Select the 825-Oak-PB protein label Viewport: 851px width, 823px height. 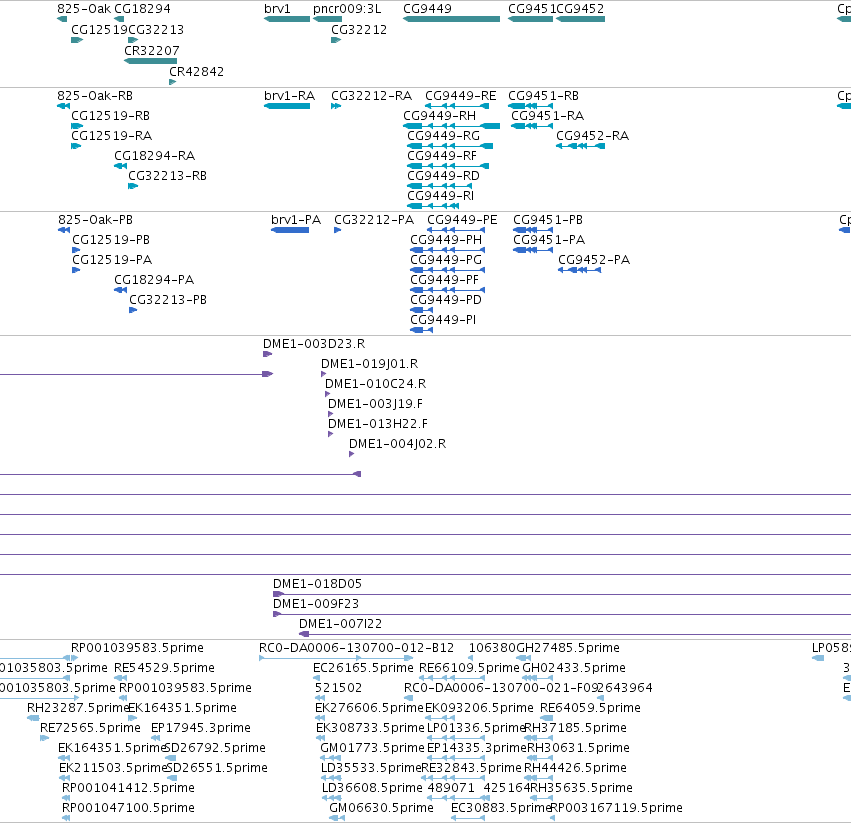pyautogui.click(x=96, y=220)
